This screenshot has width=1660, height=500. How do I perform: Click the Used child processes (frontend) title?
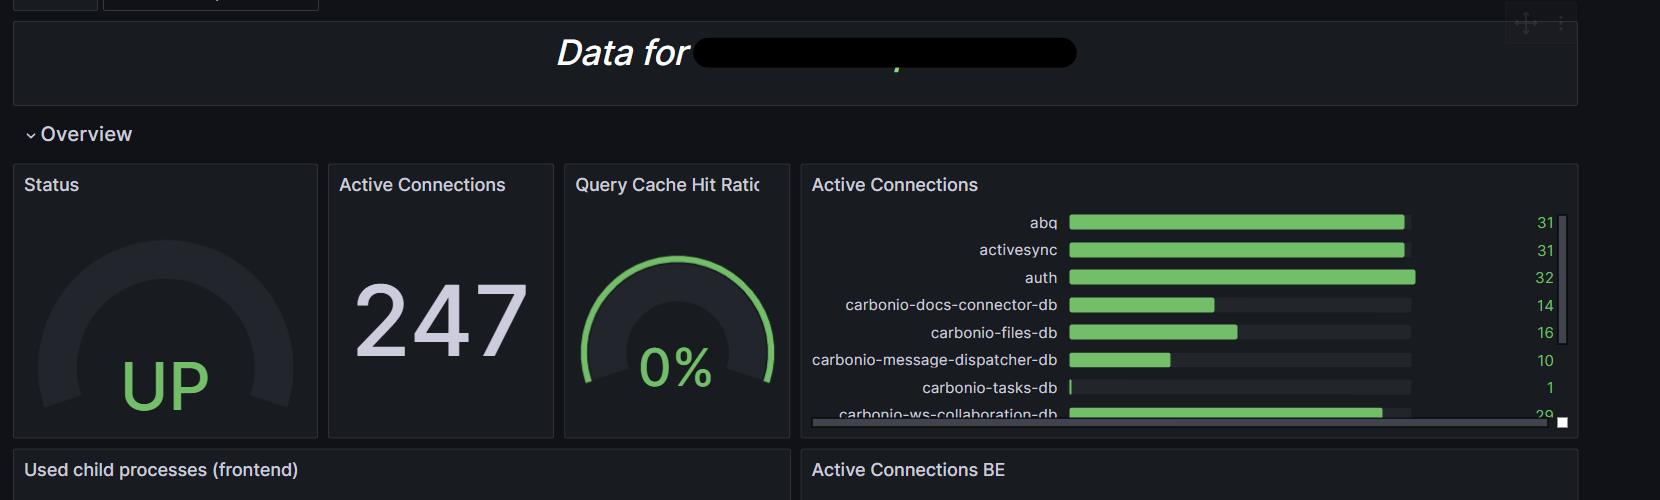(161, 470)
